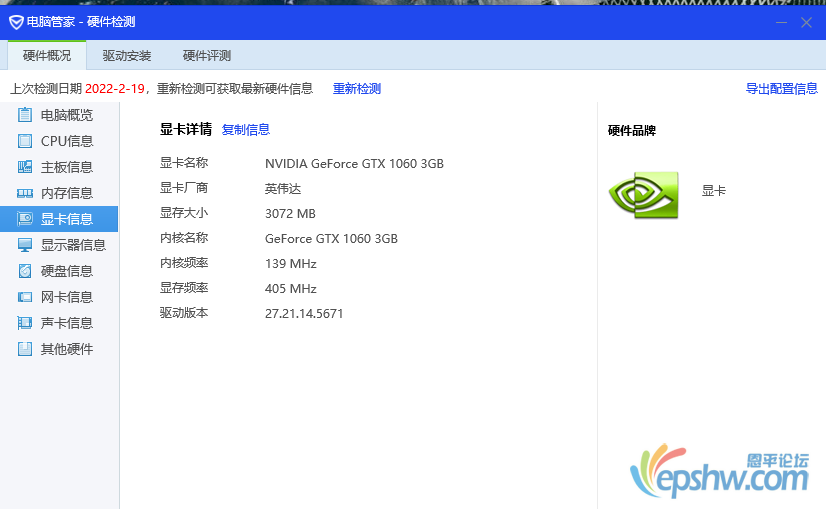The width and height of the screenshot is (826, 509).
Task: Click the 电脑概览 clipboard icon
Action: point(25,114)
